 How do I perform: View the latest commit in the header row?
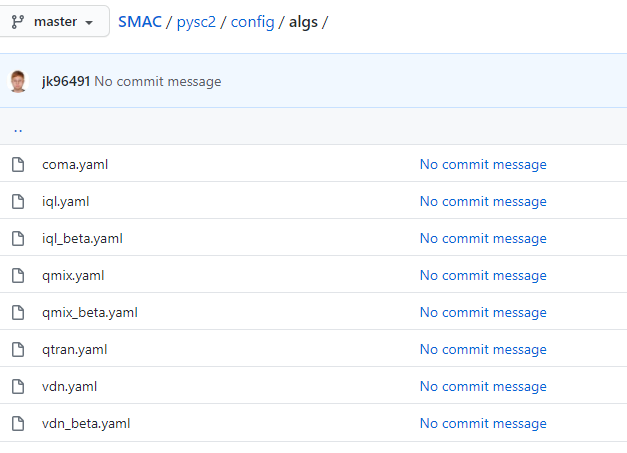157,81
